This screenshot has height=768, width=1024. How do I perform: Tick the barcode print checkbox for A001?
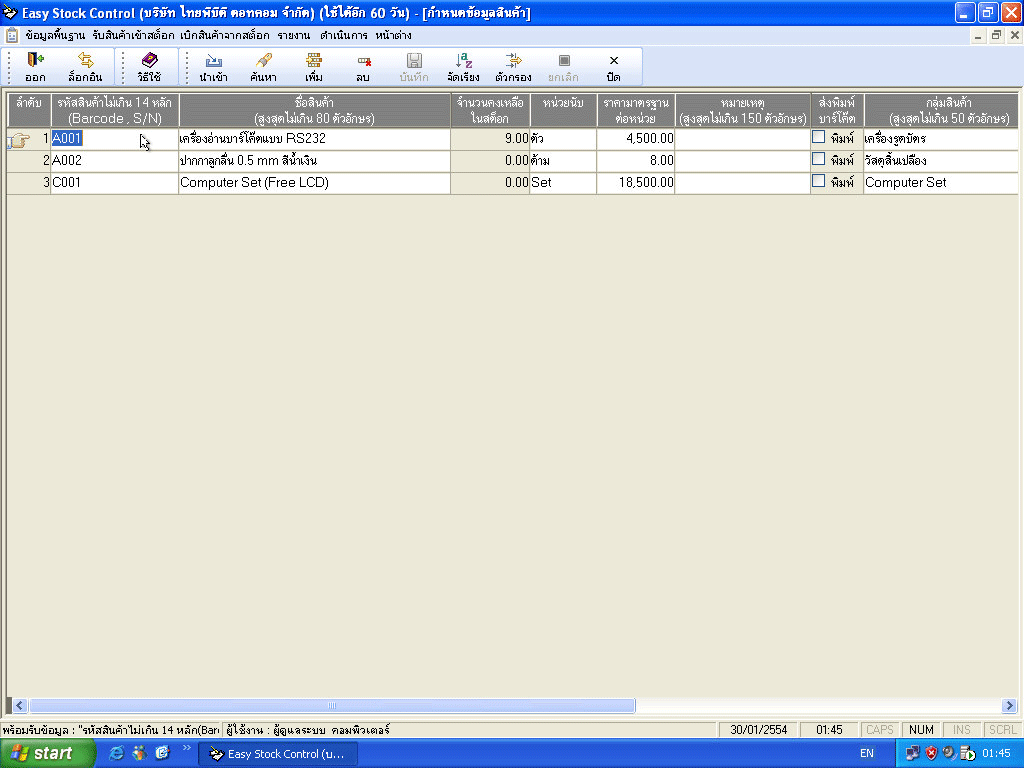coord(818,137)
